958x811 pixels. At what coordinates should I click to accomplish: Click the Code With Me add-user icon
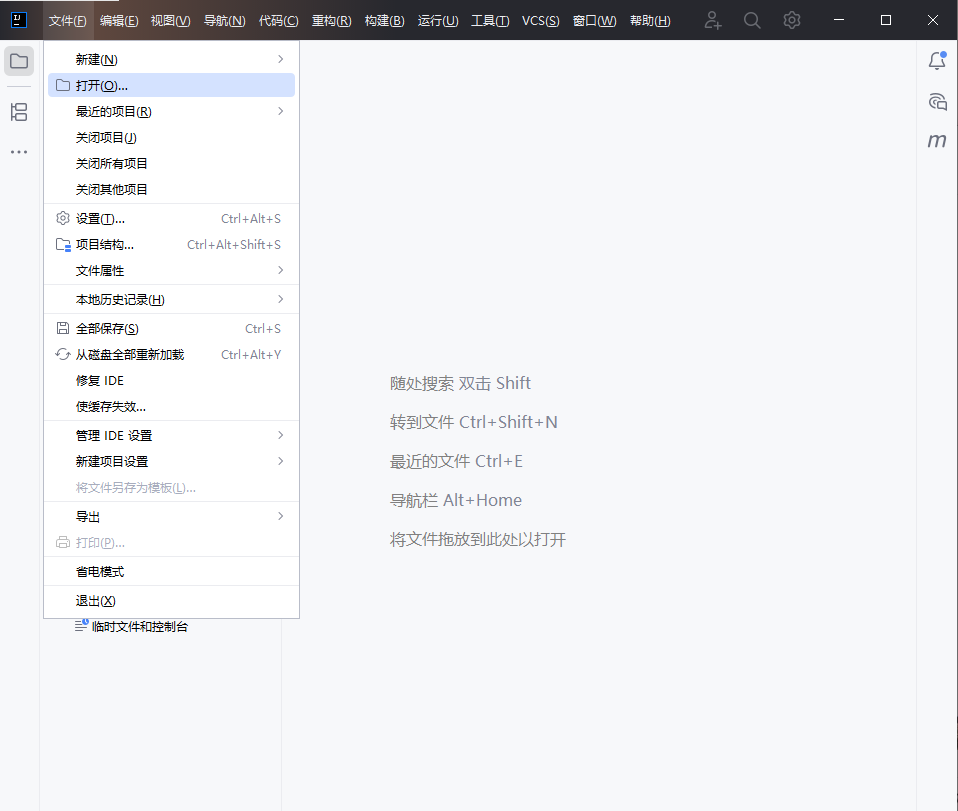click(x=712, y=20)
